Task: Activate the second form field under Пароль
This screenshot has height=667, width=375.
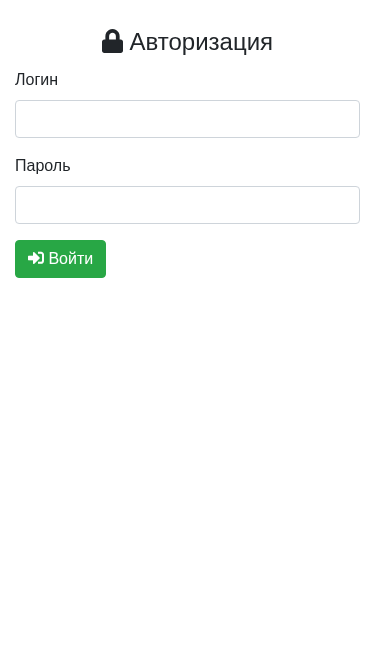Action: coord(188,205)
